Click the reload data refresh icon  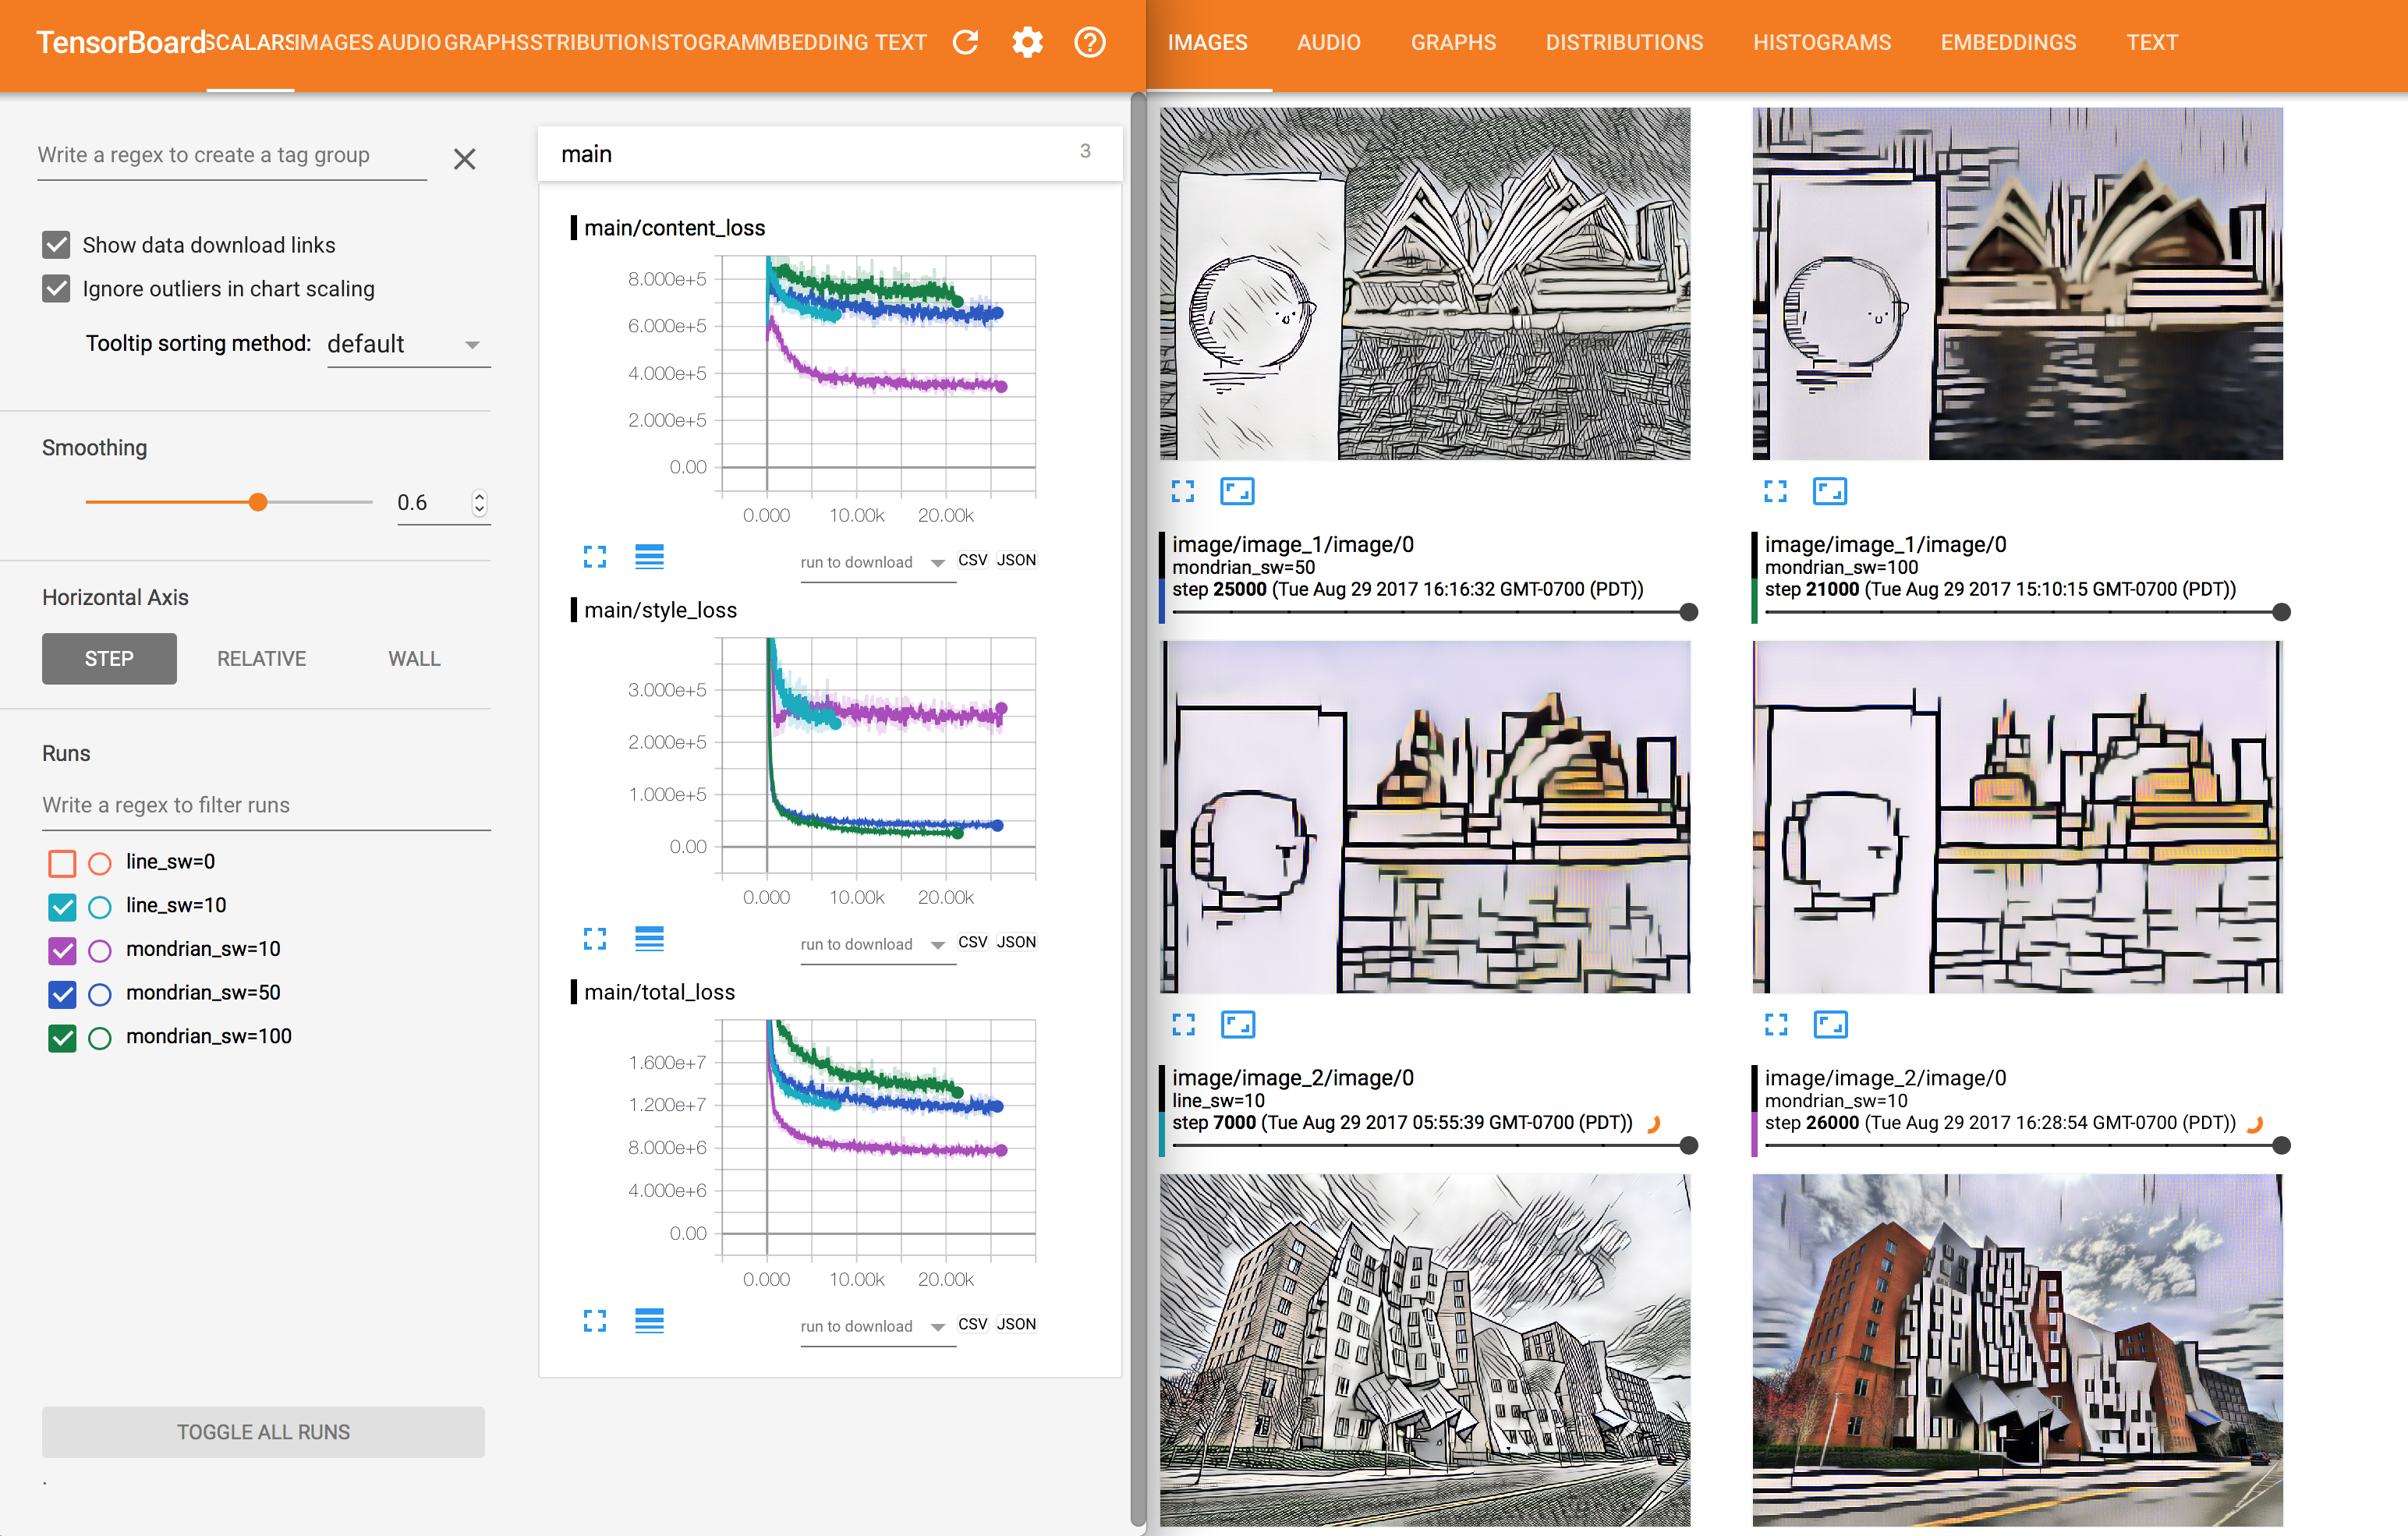(x=965, y=42)
